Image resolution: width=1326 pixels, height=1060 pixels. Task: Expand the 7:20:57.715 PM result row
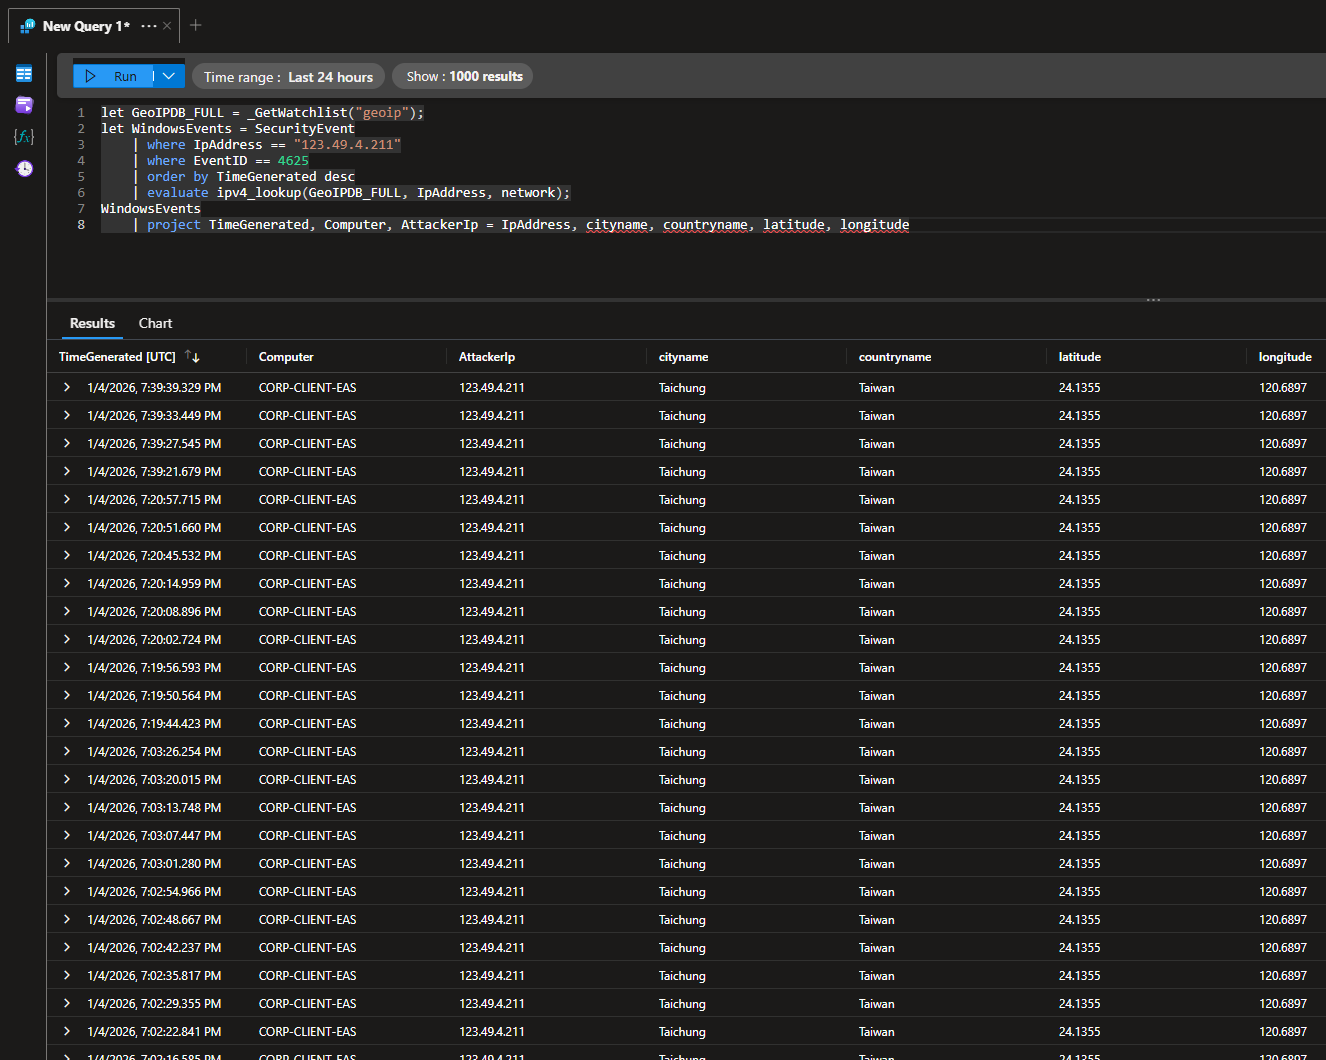tap(67, 500)
